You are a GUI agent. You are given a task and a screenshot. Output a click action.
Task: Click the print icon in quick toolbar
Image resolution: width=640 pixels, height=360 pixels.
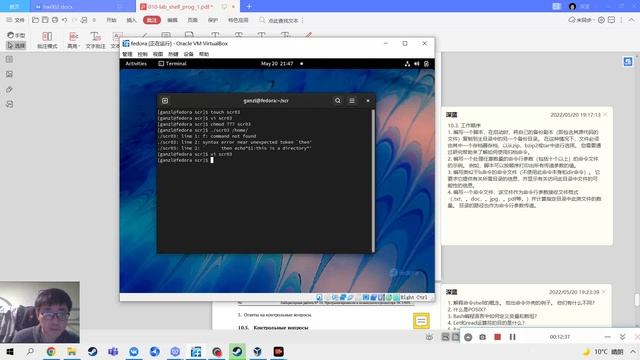point(55,20)
